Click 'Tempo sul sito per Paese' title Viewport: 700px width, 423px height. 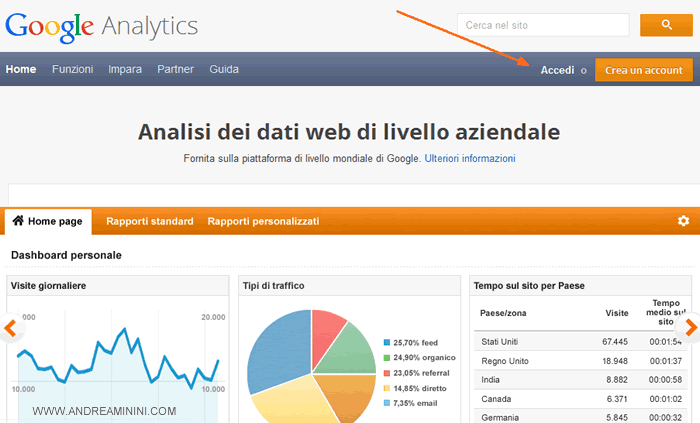(x=529, y=286)
